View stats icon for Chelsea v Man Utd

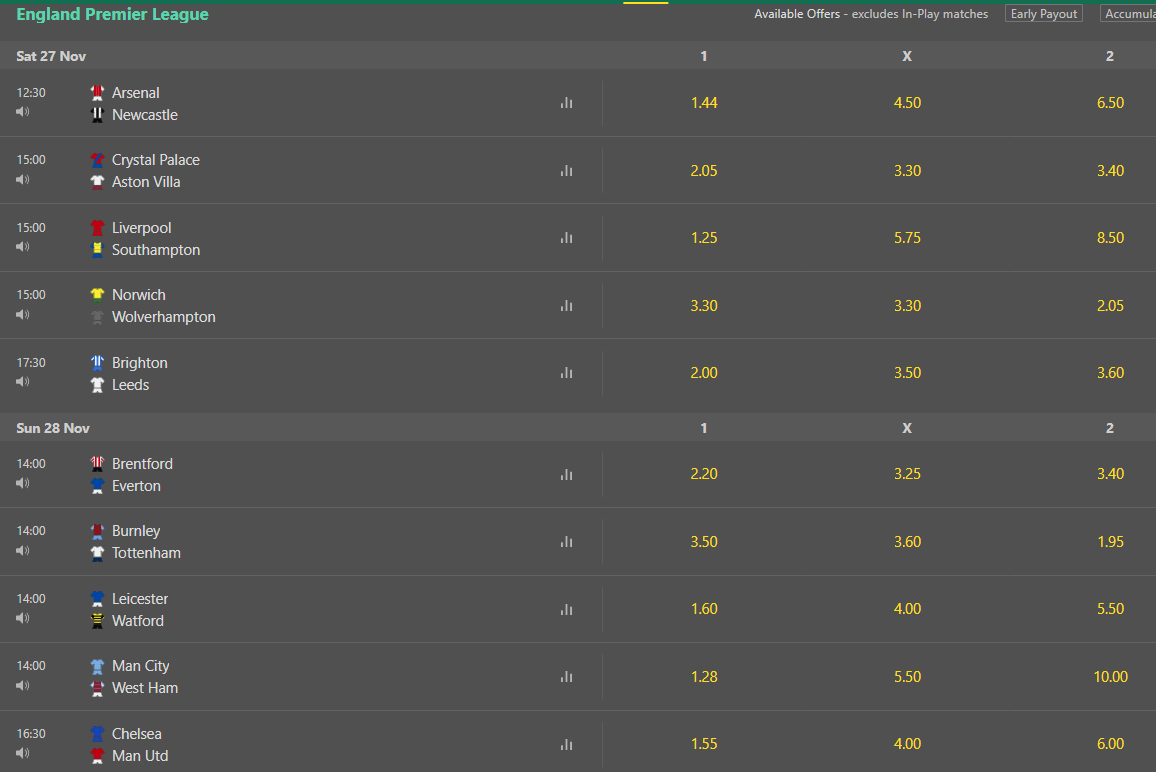566,744
